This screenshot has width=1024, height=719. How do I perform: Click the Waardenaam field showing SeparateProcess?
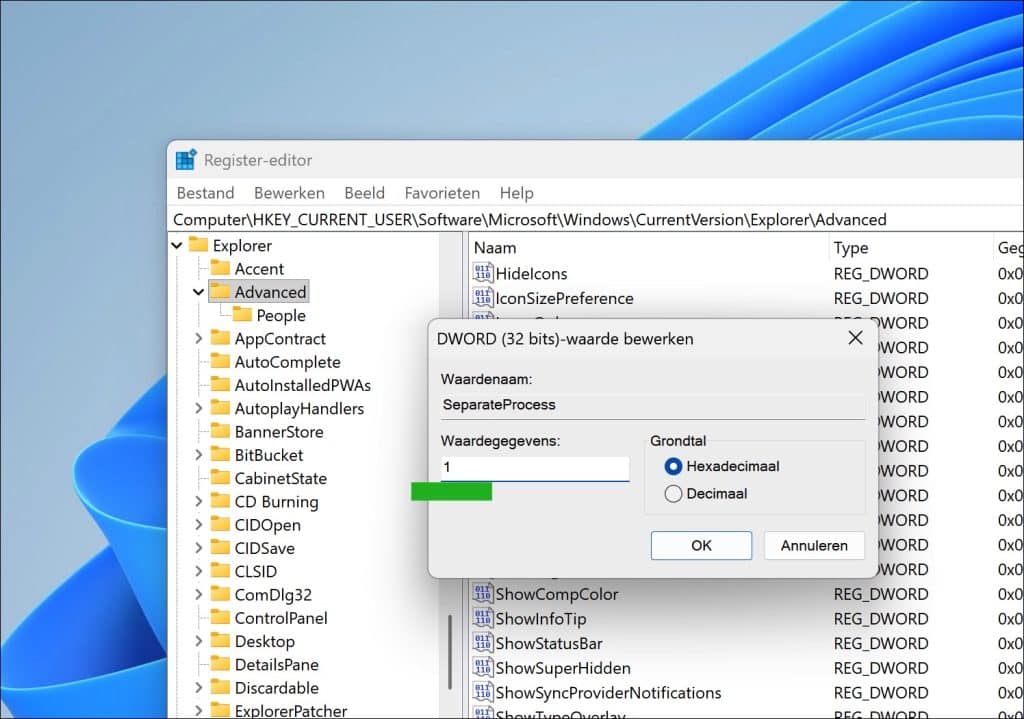[653, 405]
